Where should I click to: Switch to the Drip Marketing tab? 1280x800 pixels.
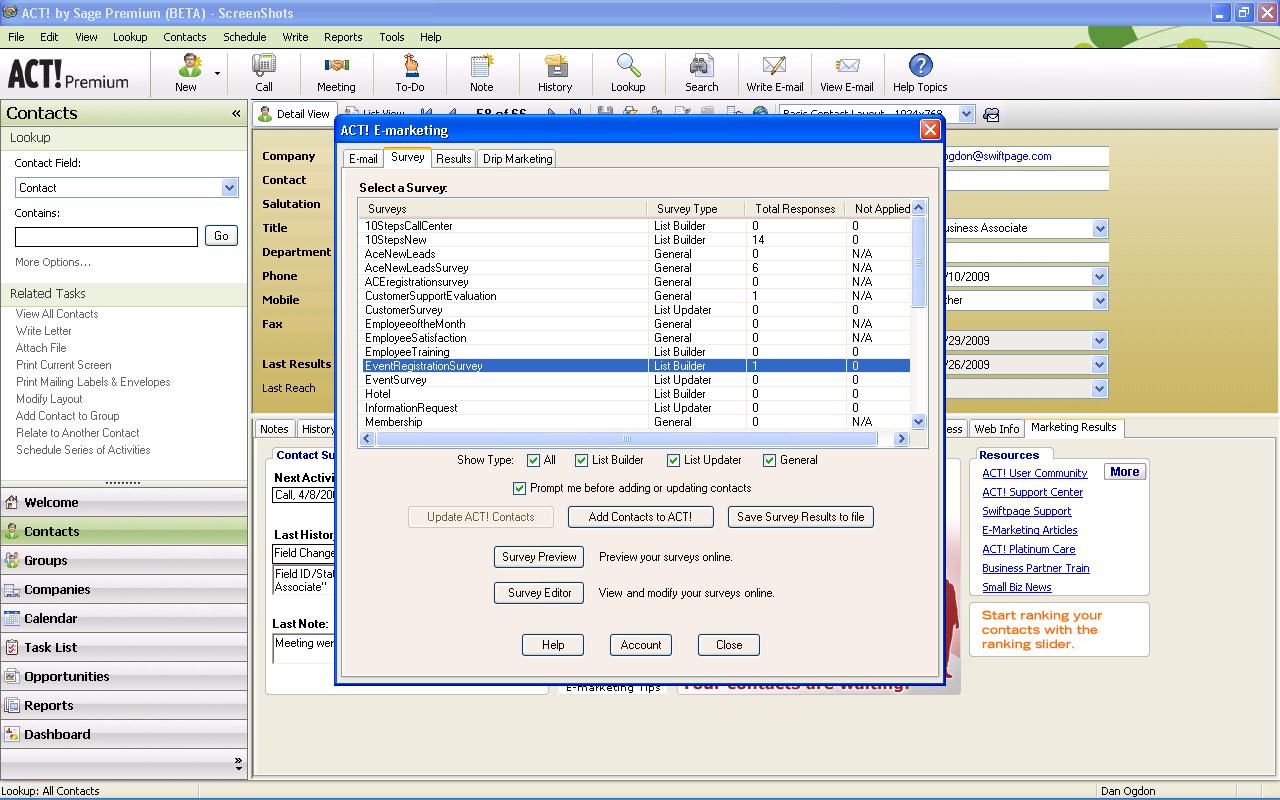[517, 159]
